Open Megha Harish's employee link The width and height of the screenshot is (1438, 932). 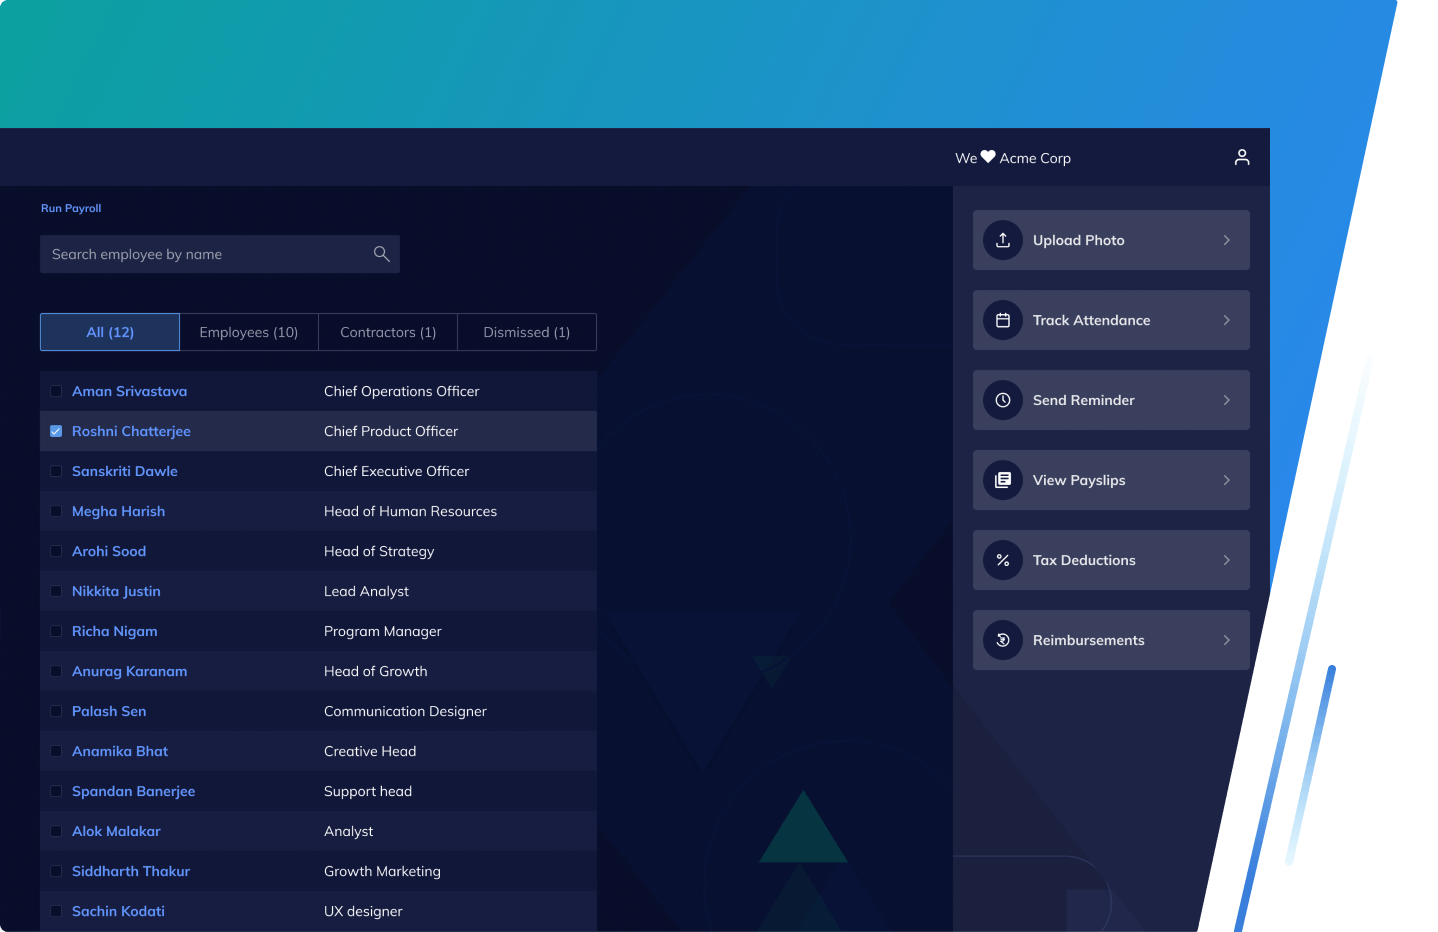tap(119, 511)
